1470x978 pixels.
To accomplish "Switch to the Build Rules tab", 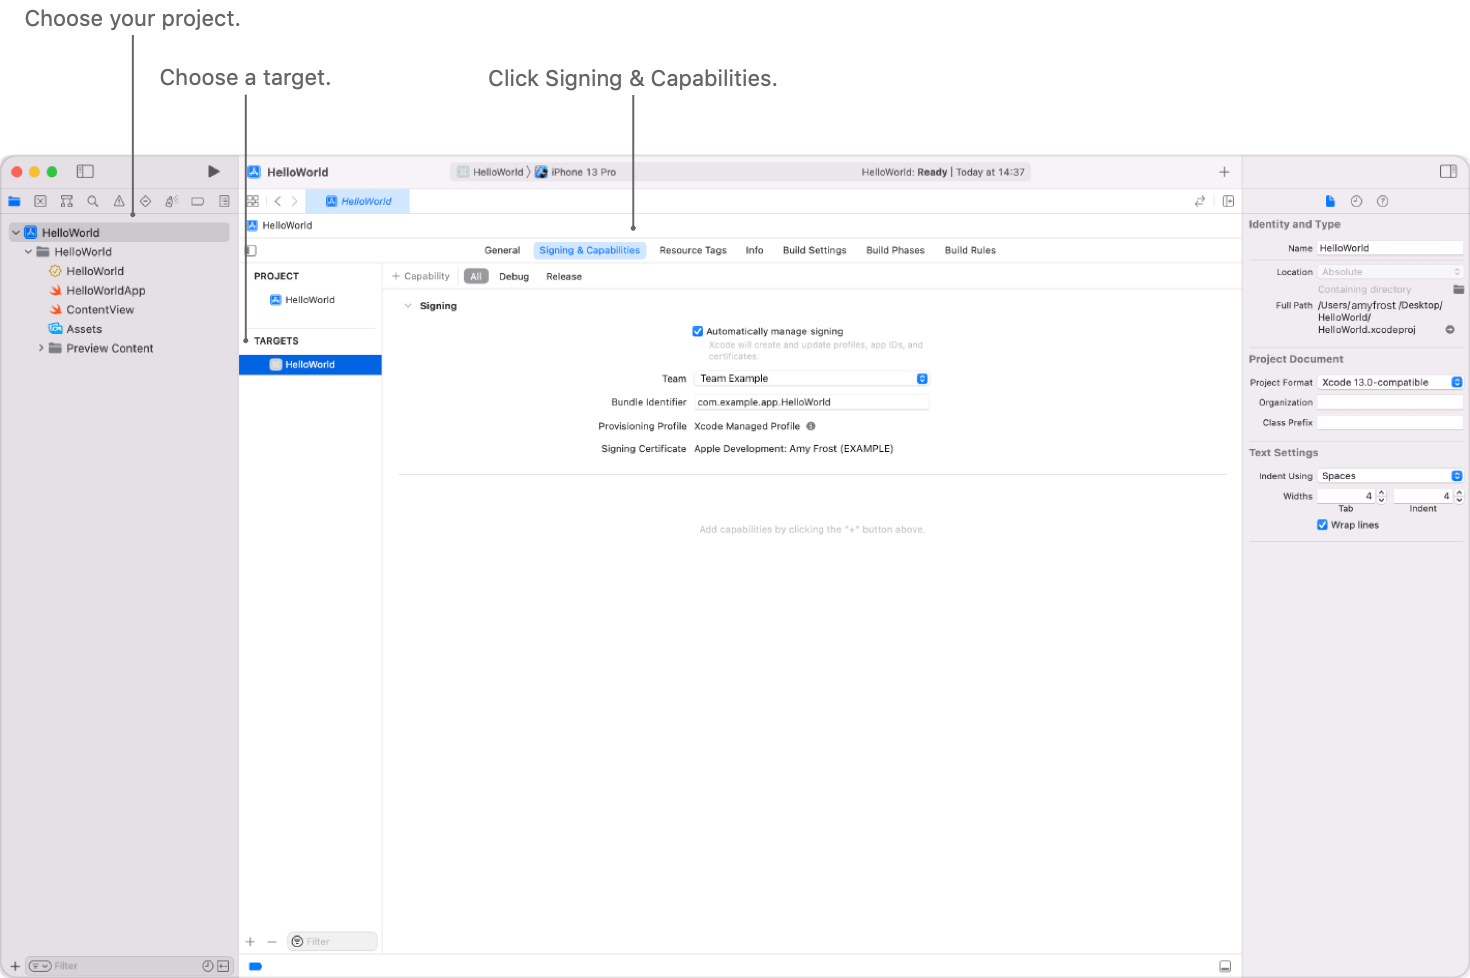I will pyautogui.click(x=970, y=250).
